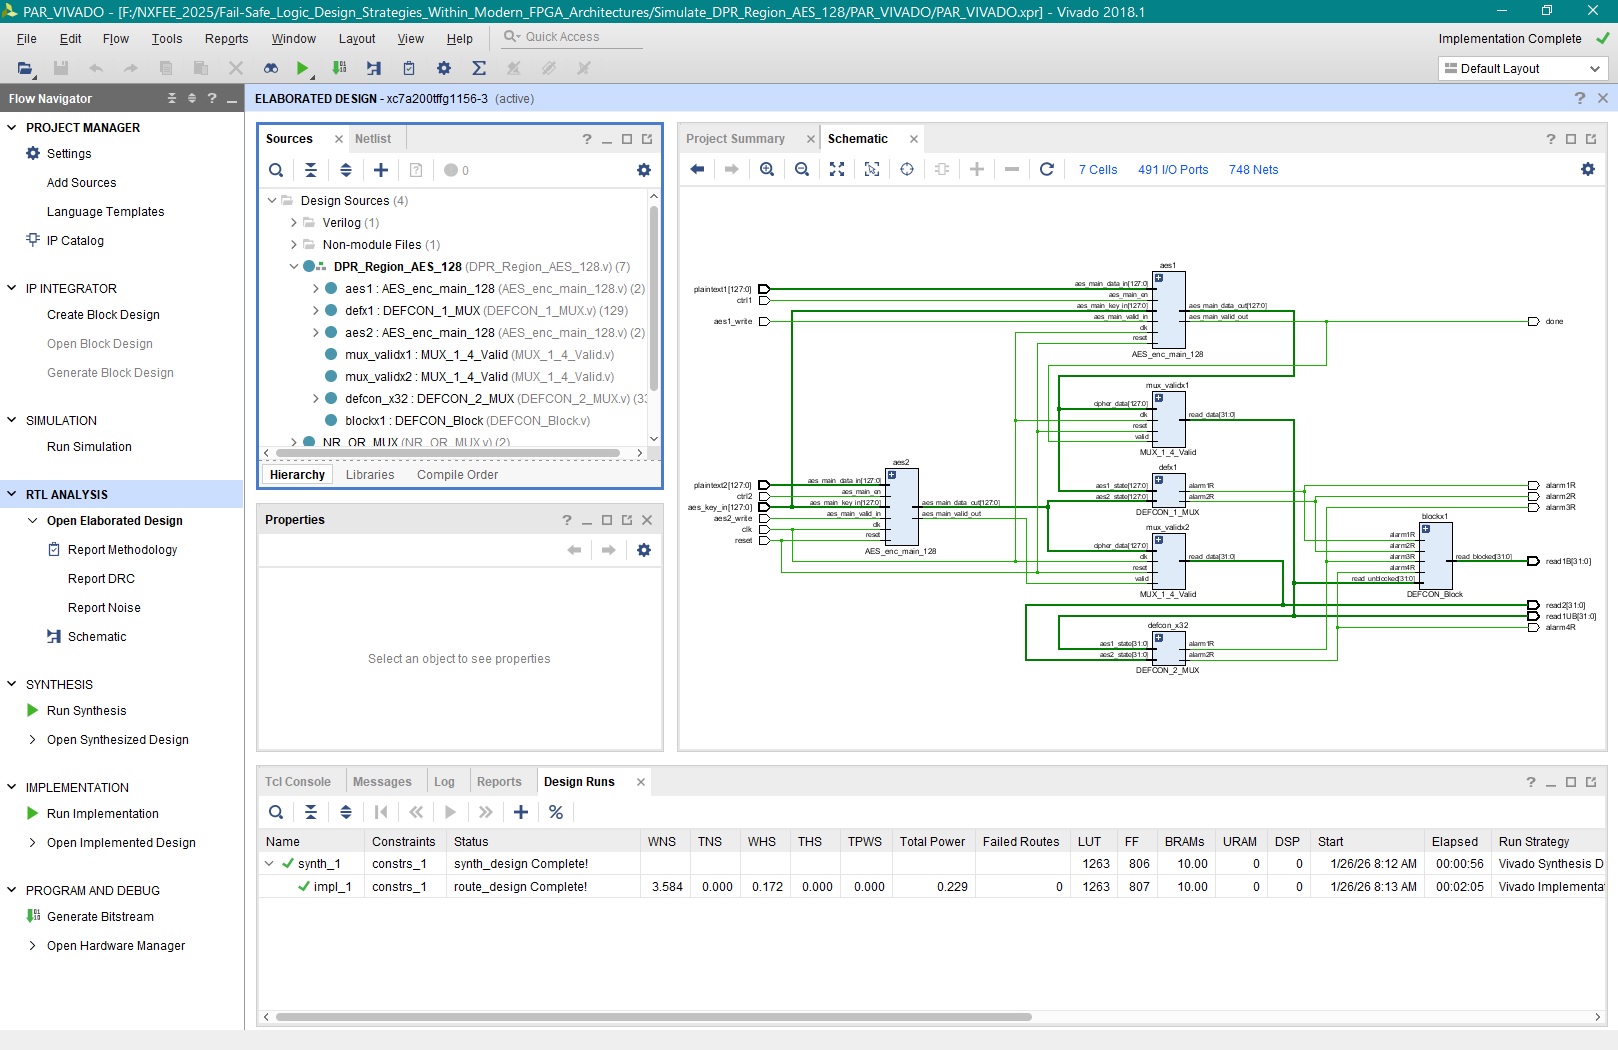Click the binoculars Find toolbar icon
This screenshot has height=1050, width=1618.
(x=271, y=68)
